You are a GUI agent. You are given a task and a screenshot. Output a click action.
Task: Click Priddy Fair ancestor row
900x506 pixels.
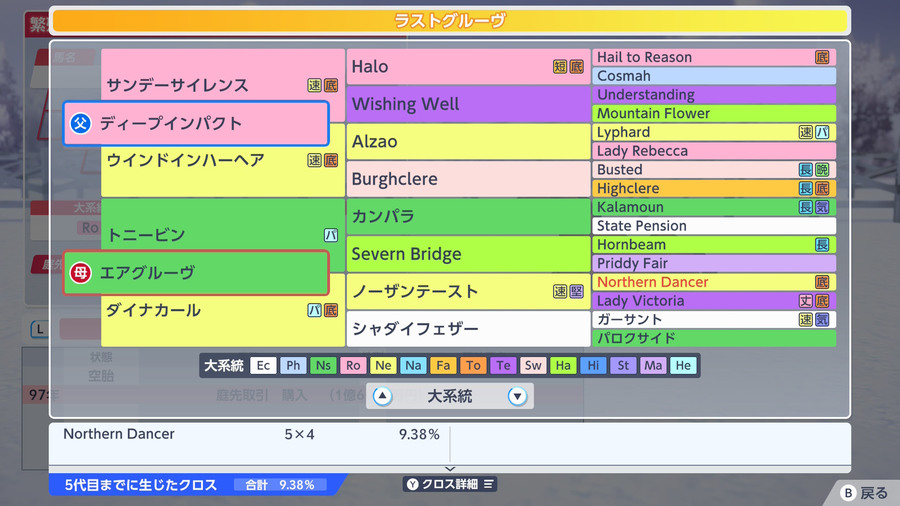[714, 263]
